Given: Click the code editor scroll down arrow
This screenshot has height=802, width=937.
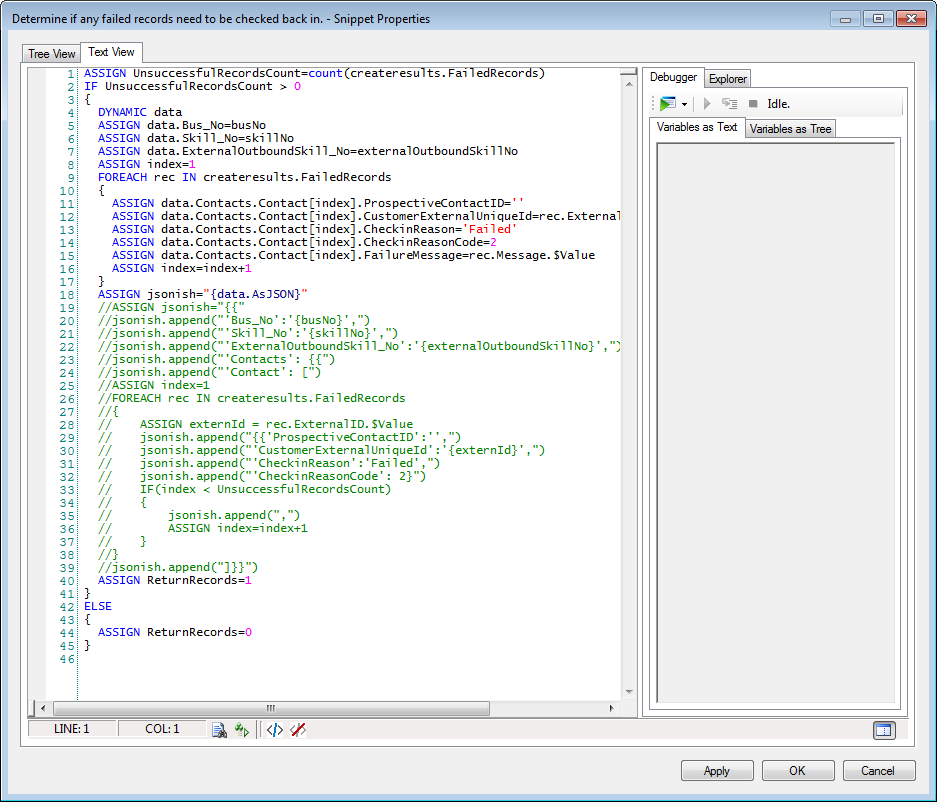Looking at the screenshot, I should pyautogui.click(x=628, y=690).
